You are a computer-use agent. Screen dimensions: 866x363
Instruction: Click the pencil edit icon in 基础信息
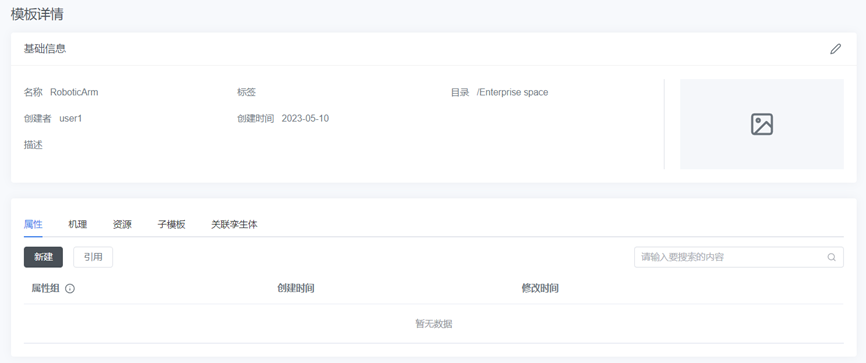pos(836,49)
